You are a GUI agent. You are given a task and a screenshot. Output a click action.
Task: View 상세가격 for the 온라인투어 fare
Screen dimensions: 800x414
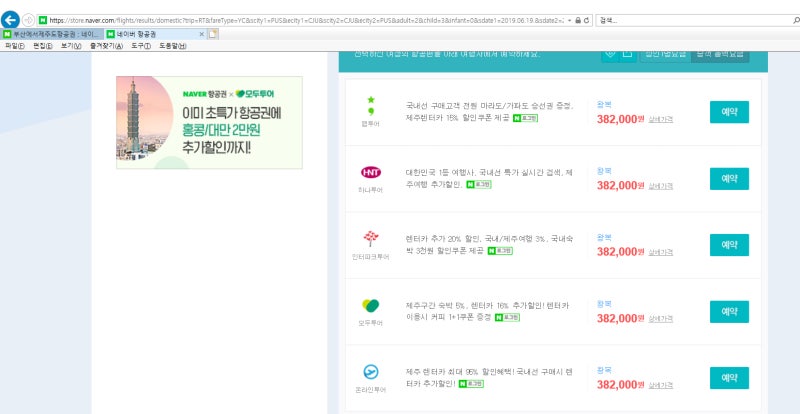[661, 385]
